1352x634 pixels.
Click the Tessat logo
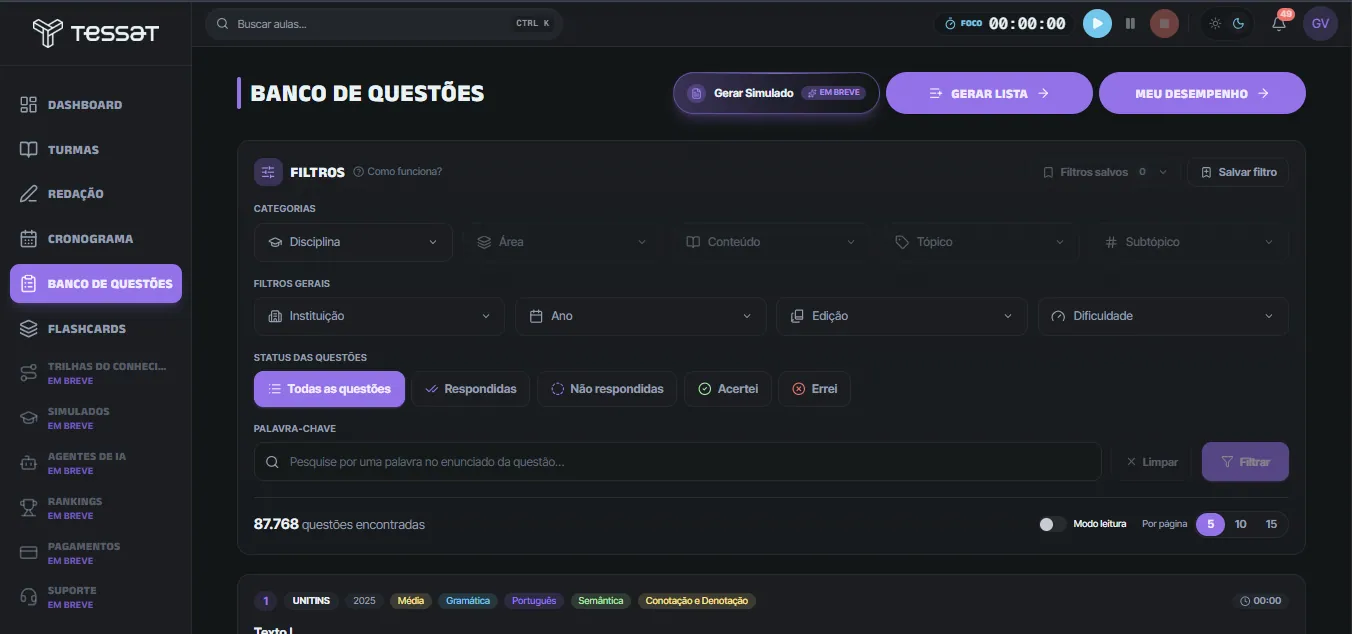(95, 33)
